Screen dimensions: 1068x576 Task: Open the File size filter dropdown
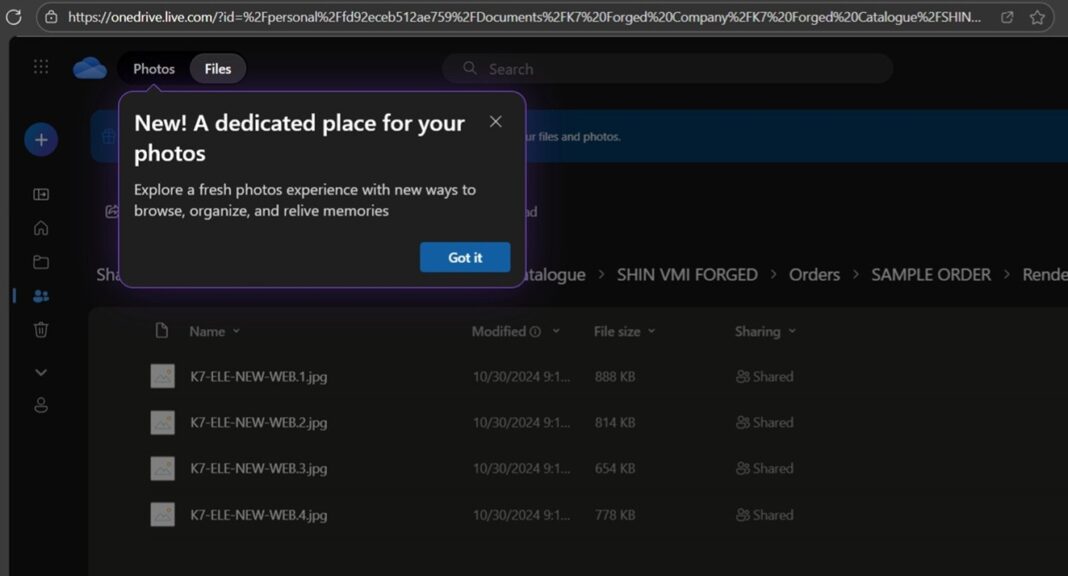pos(651,331)
